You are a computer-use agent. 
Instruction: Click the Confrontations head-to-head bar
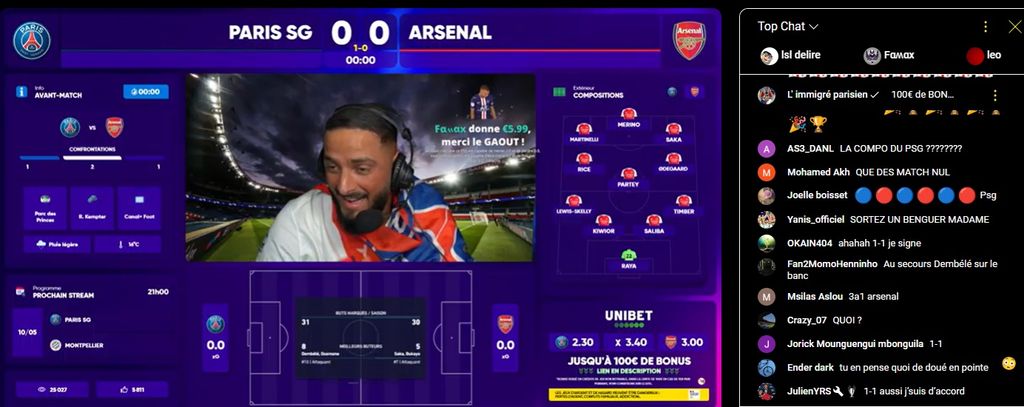pos(91,157)
